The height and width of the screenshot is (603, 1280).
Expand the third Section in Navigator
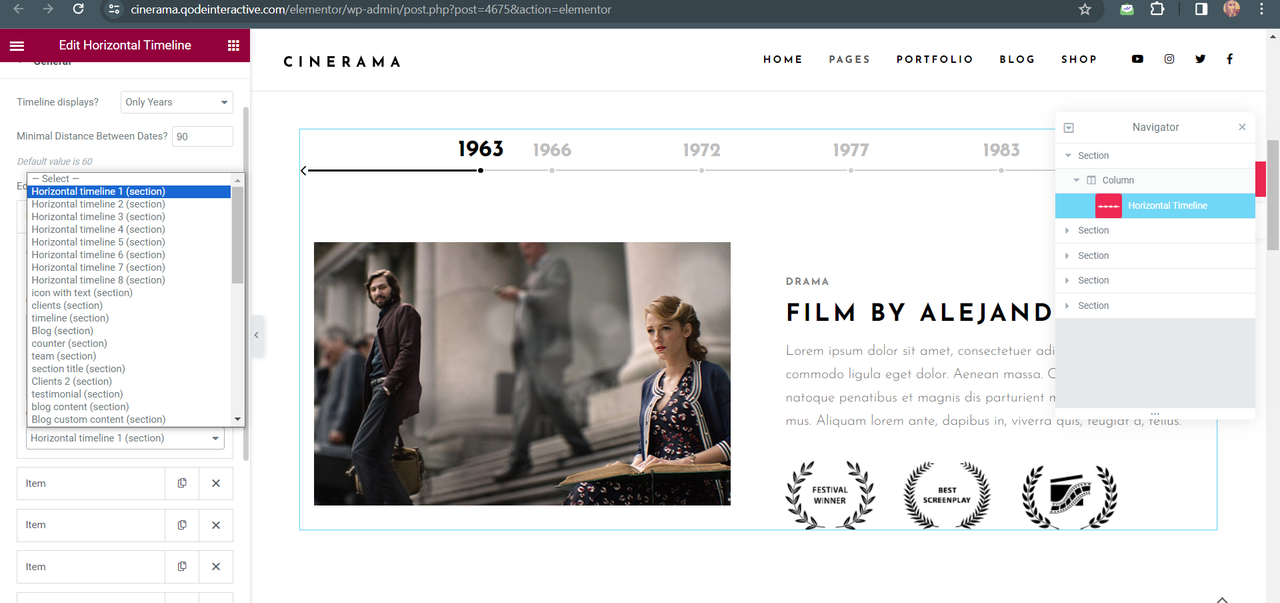[x=1068, y=256]
